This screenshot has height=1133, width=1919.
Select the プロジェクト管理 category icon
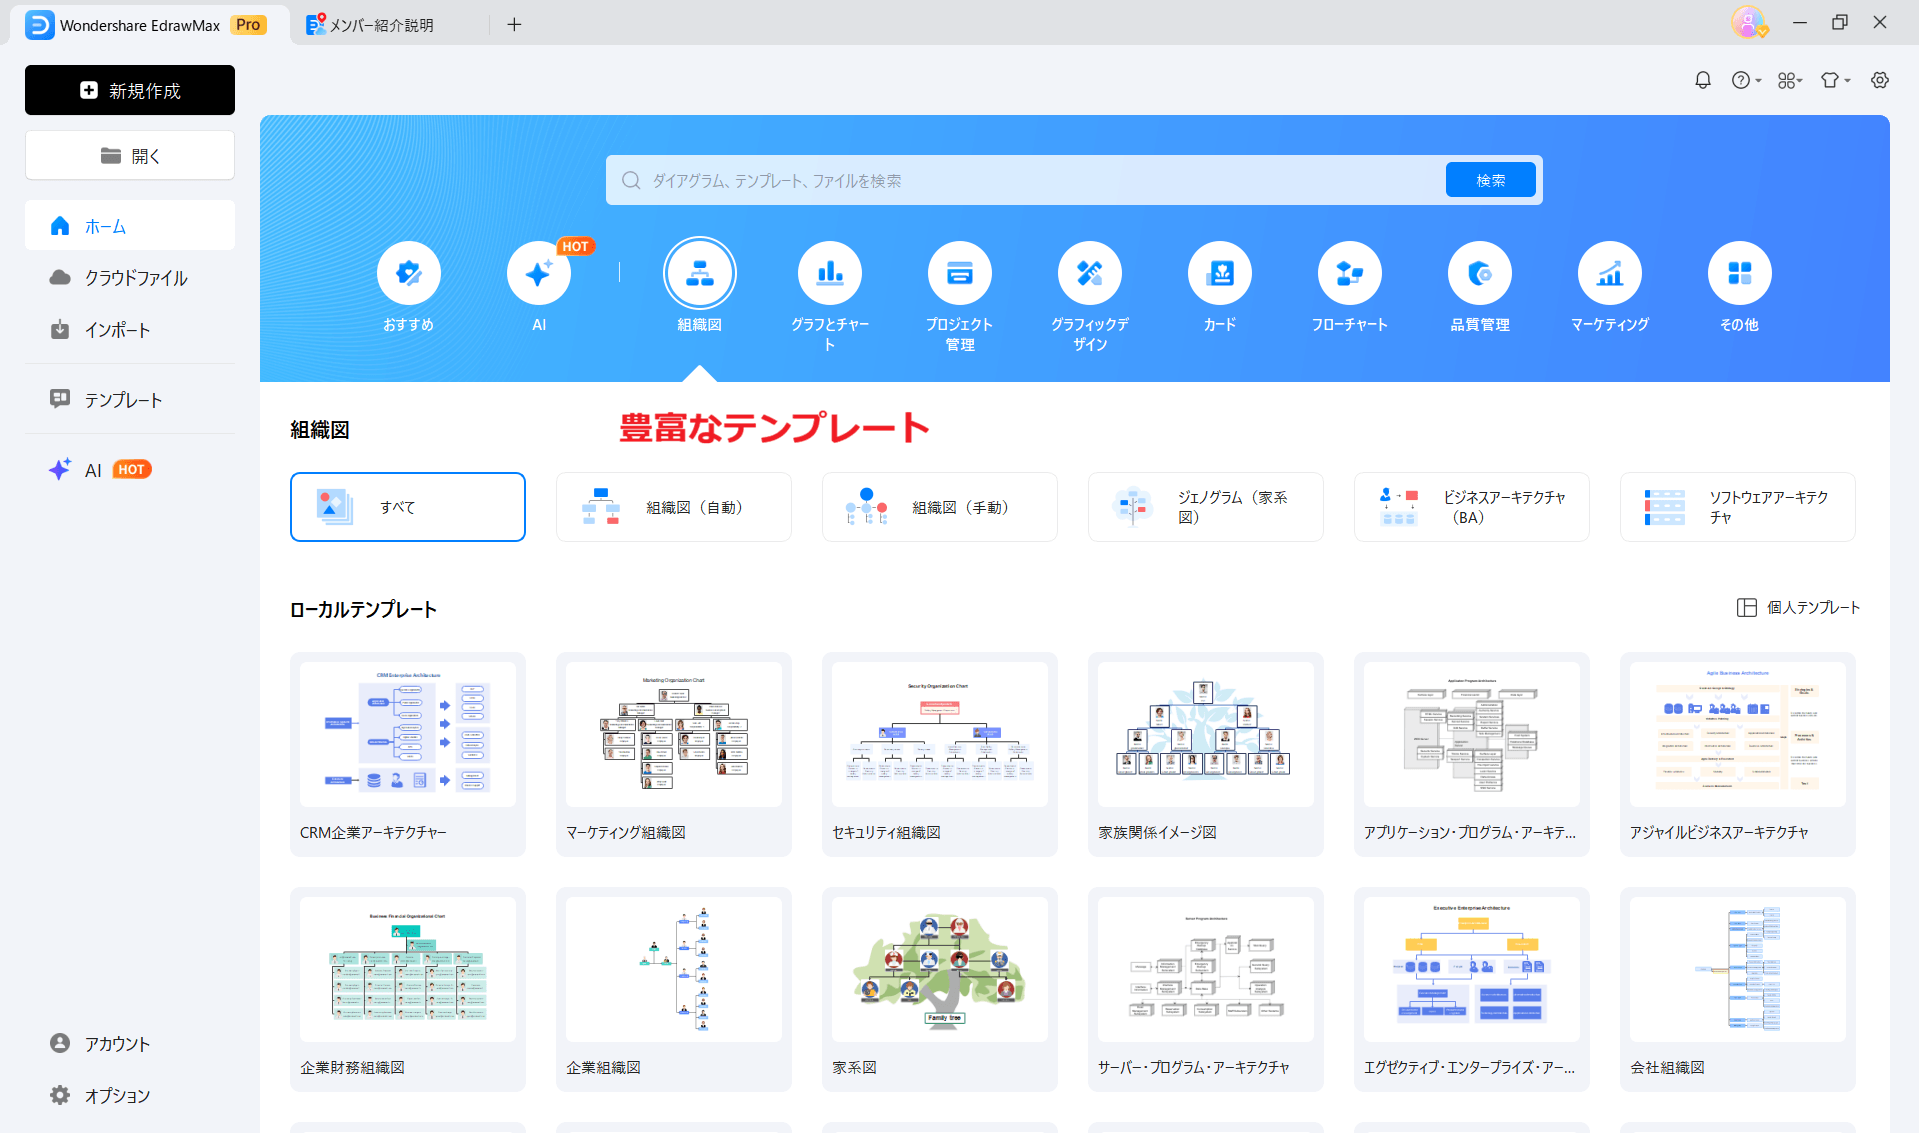[x=959, y=272]
